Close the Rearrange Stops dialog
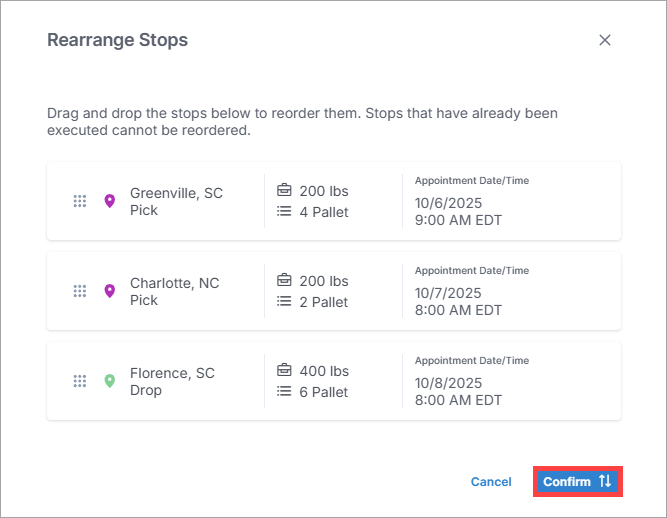Viewport: 667px width, 518px height. tap(604, 41)
